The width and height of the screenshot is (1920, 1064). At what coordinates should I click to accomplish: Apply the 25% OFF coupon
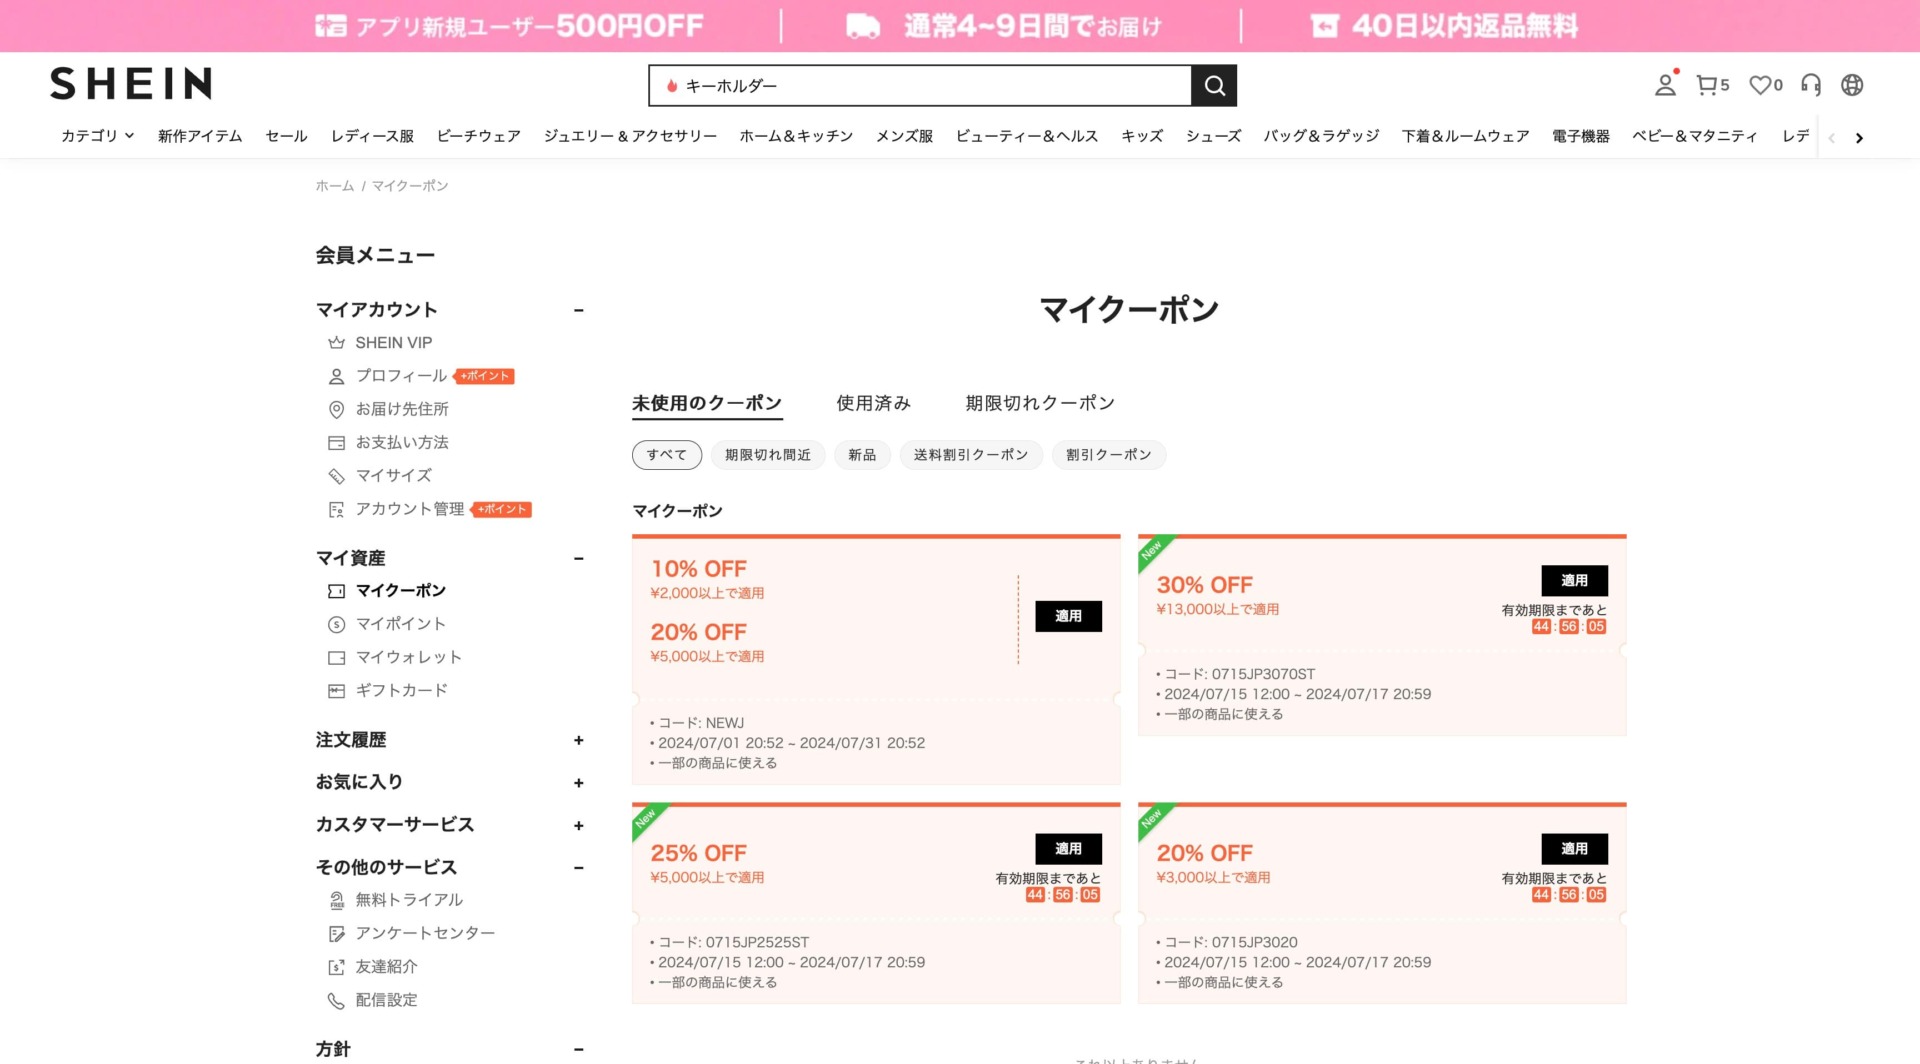coord(1068,849)
